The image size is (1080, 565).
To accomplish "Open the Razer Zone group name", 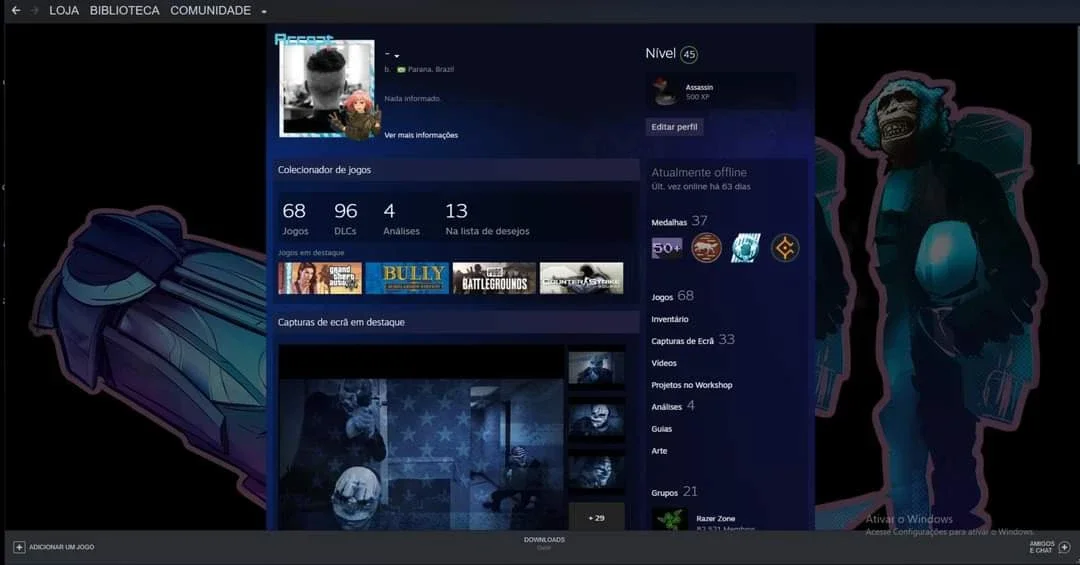I will click(716, 519).
